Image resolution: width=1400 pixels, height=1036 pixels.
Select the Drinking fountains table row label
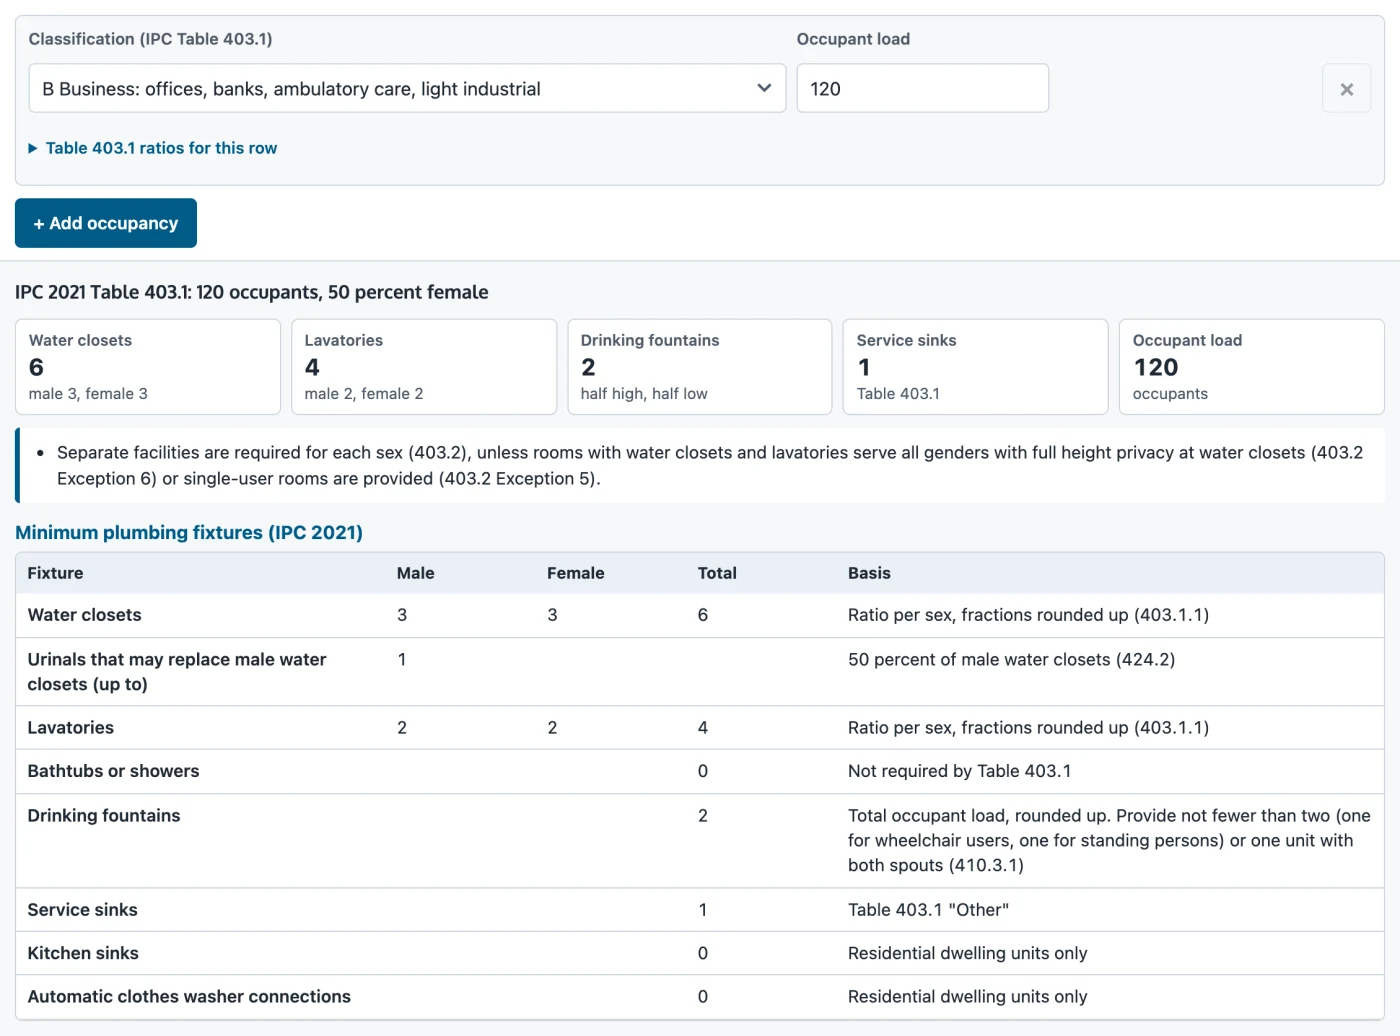point(104,816)
